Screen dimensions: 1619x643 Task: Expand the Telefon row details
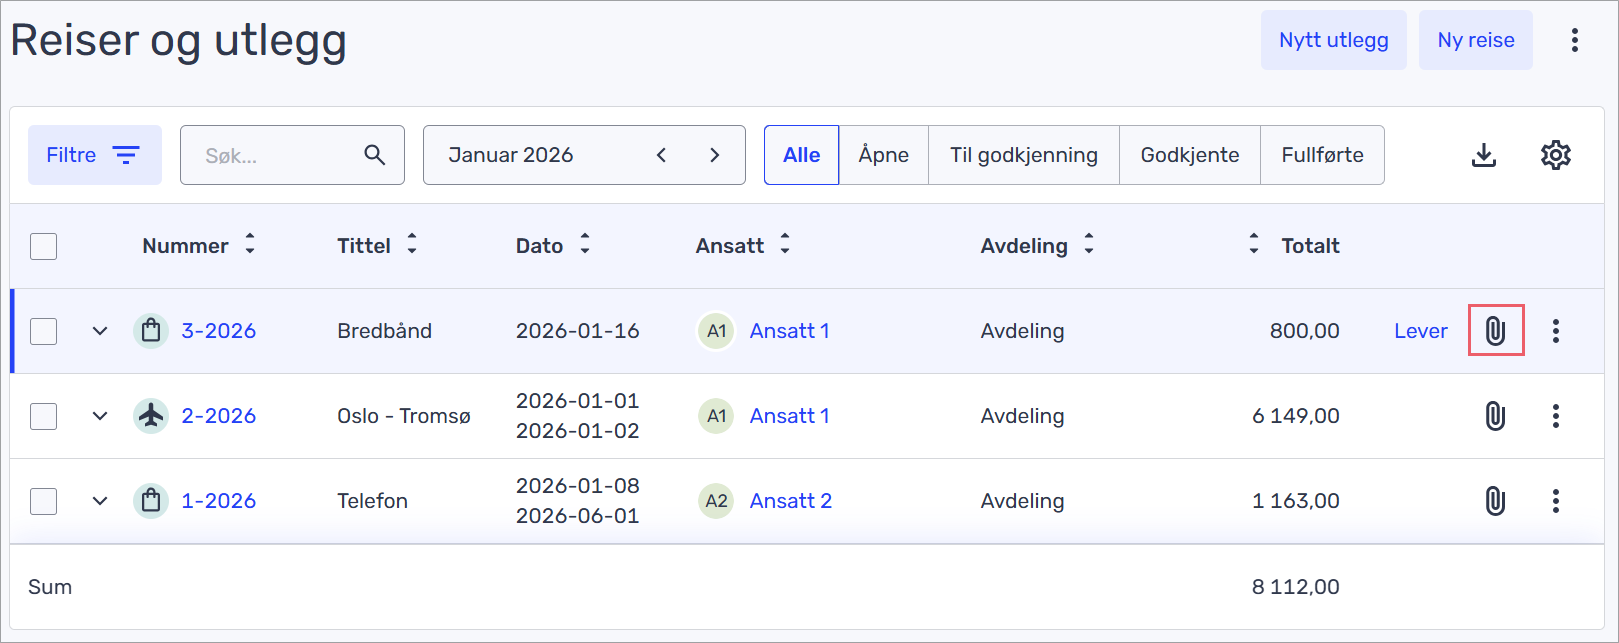click(100, 501)
